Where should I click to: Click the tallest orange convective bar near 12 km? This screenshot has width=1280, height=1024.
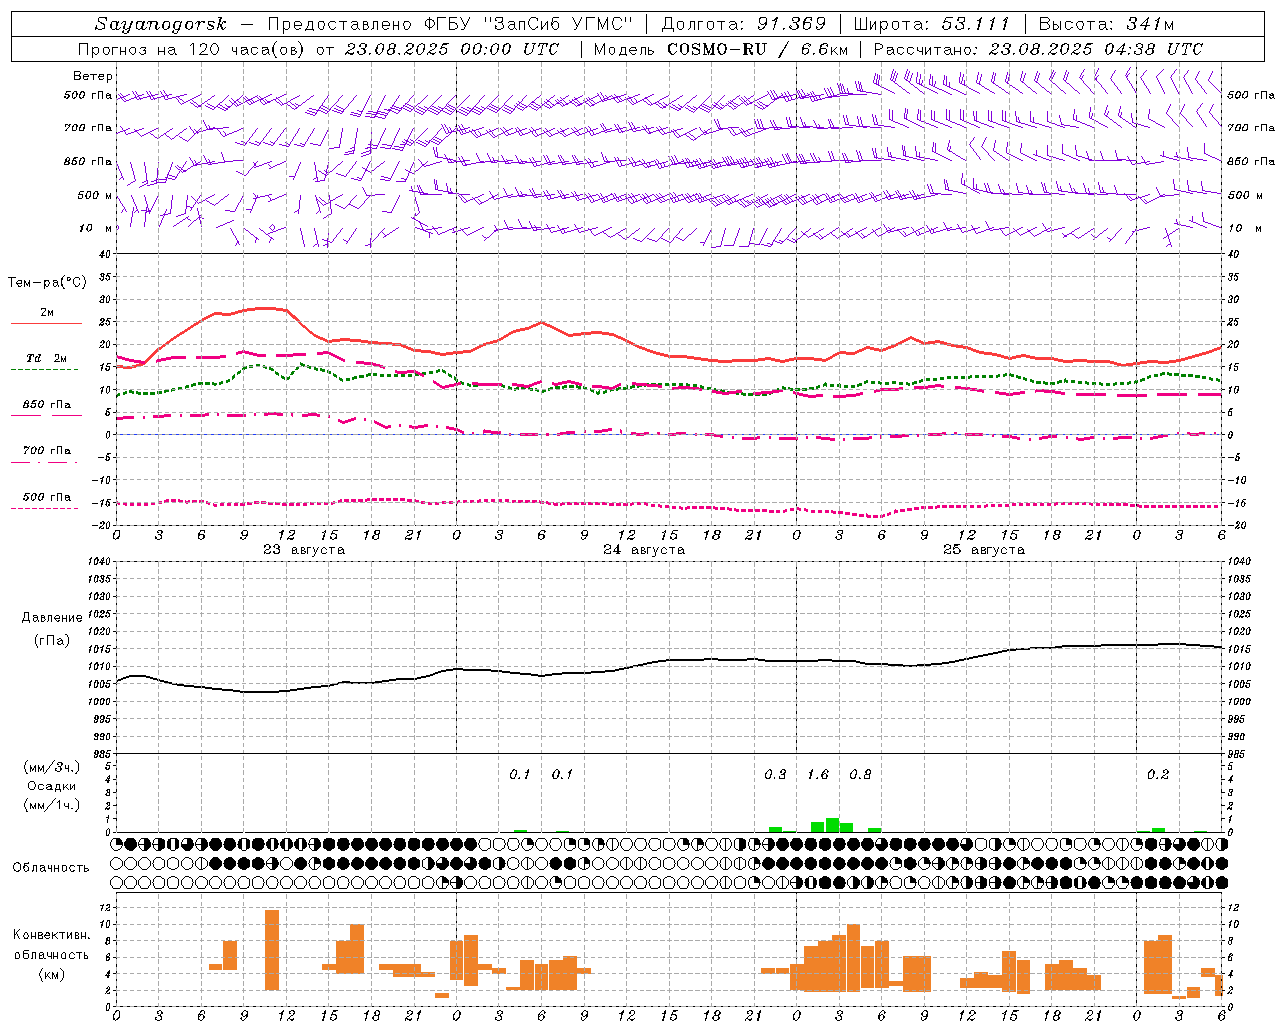272,950
